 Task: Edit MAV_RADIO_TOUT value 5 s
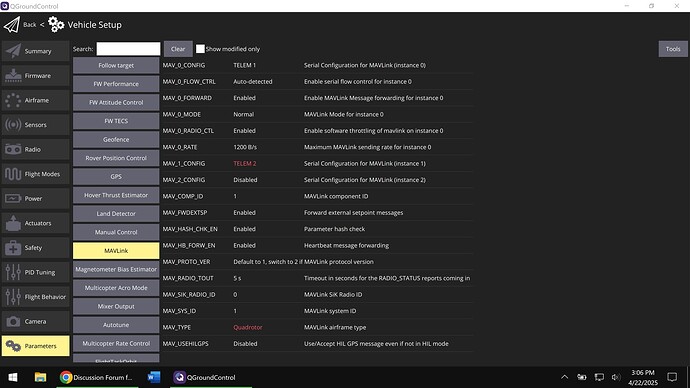pos(237,278)
